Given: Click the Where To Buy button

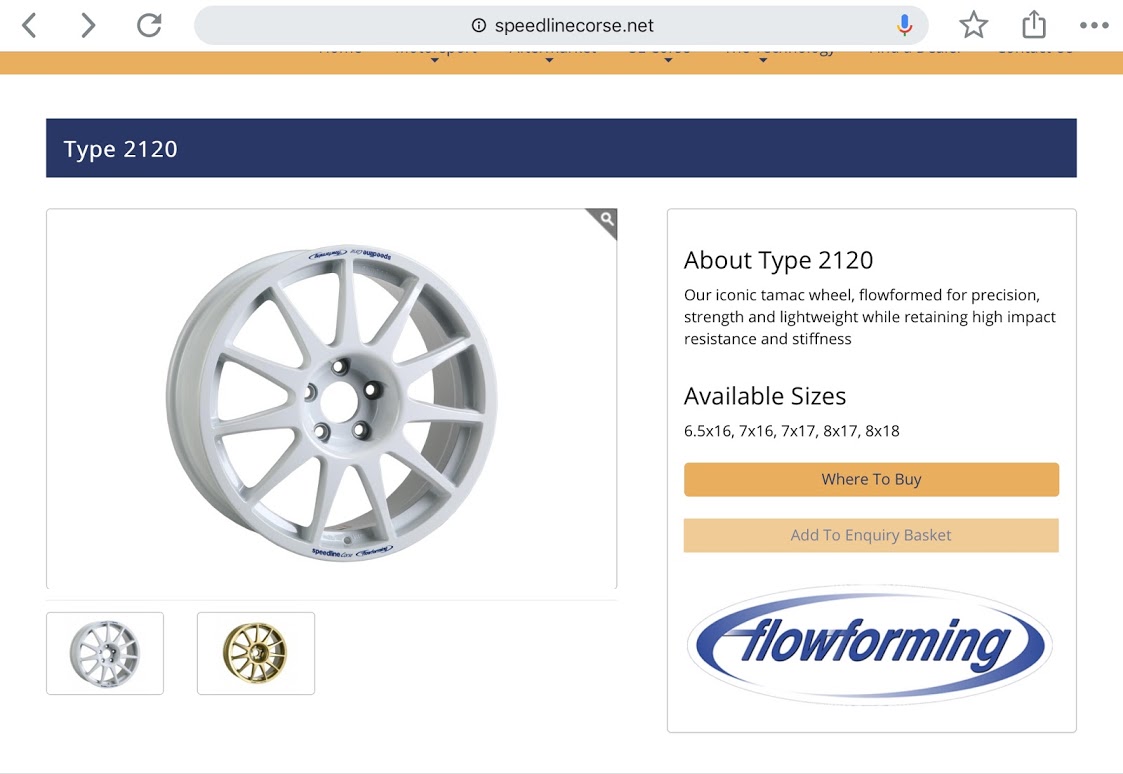Looking at the screenshot, I should pyautogui.click(x=871, y=479).
